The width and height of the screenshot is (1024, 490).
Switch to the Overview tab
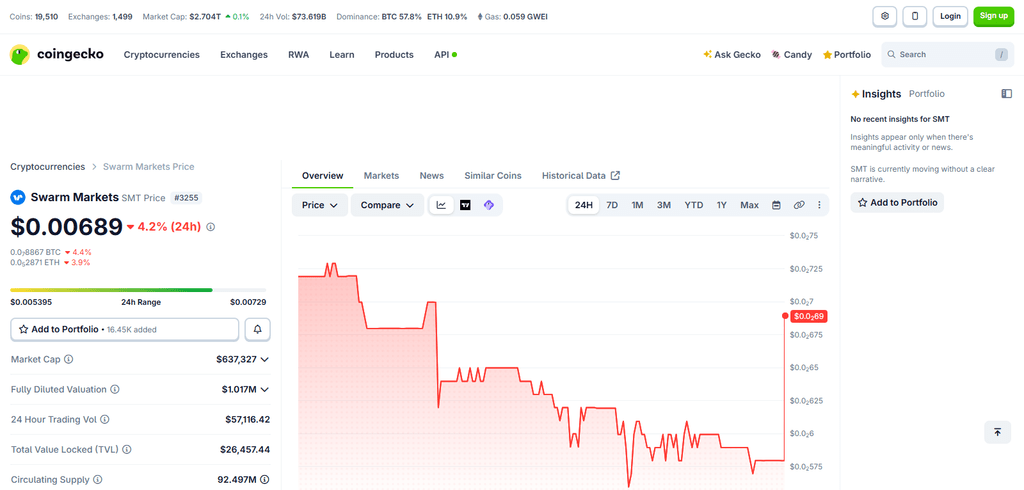pos(323,176)
